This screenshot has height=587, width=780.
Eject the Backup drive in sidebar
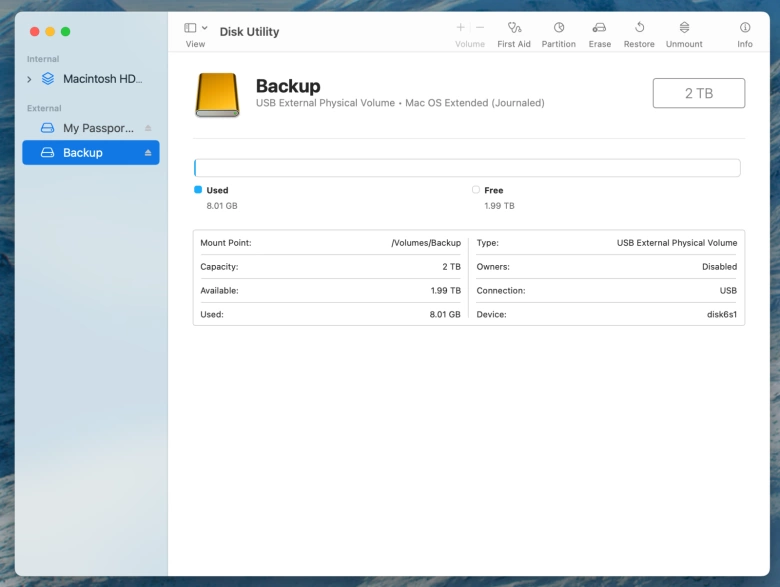click(x=148, y=153)
